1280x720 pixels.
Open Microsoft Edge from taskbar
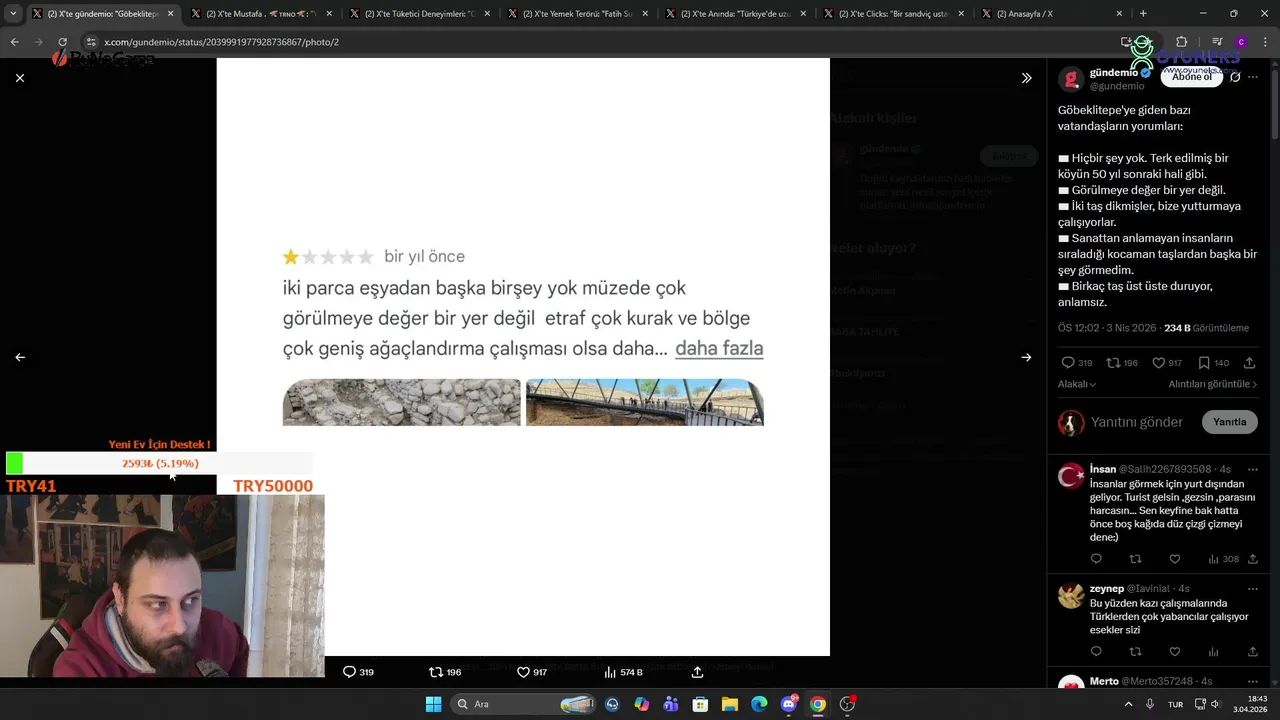click(759, 704)
